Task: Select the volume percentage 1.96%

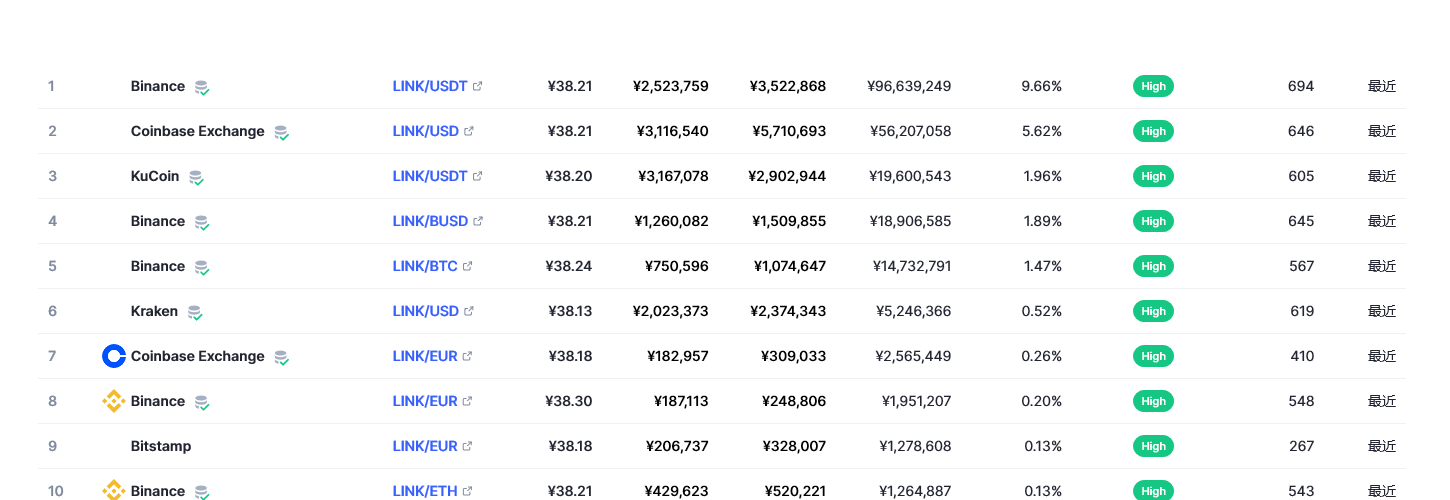Action: pyautogui.click(x=1042, y=176)
